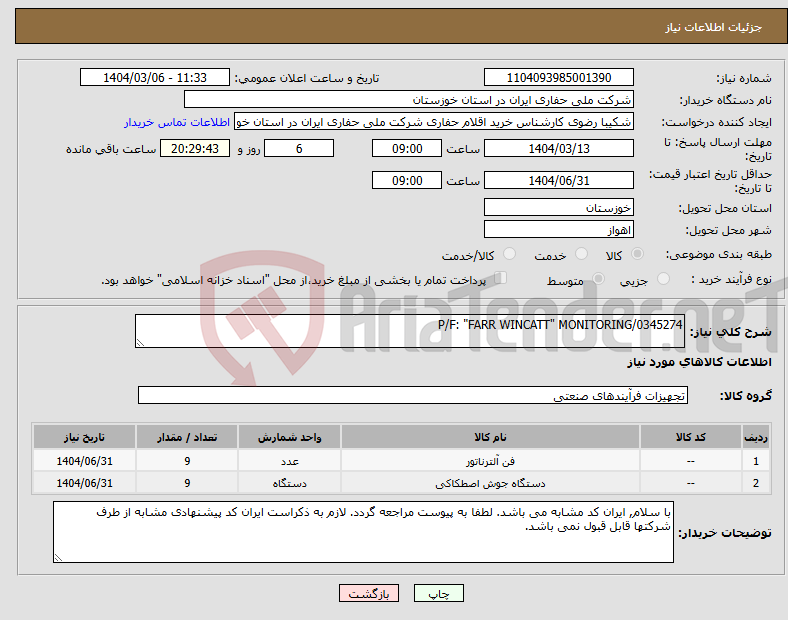Click the واحد شمارش column header
Screen dimensions: 788x620
[x=289, y=437]
